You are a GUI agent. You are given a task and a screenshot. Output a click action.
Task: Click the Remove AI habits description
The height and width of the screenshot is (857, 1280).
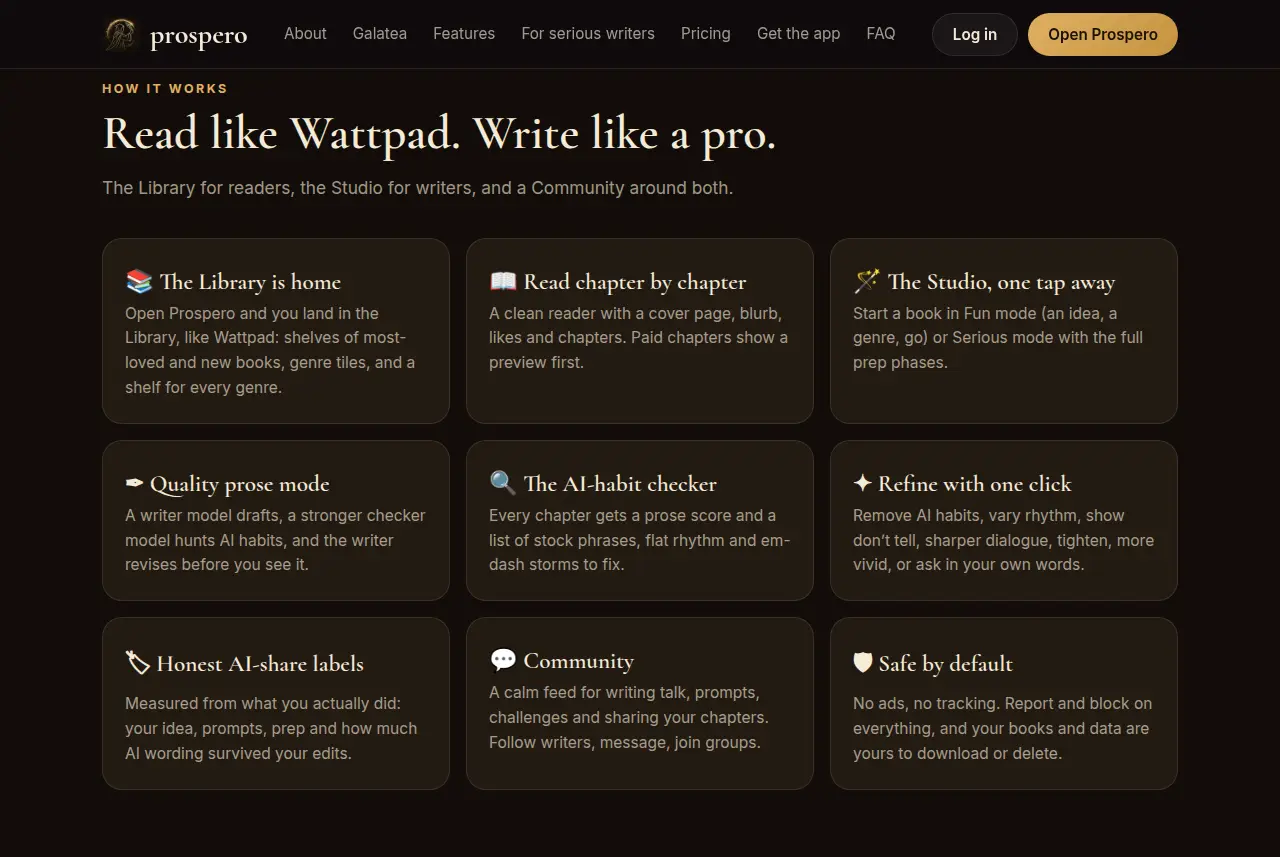(1003, 540)
